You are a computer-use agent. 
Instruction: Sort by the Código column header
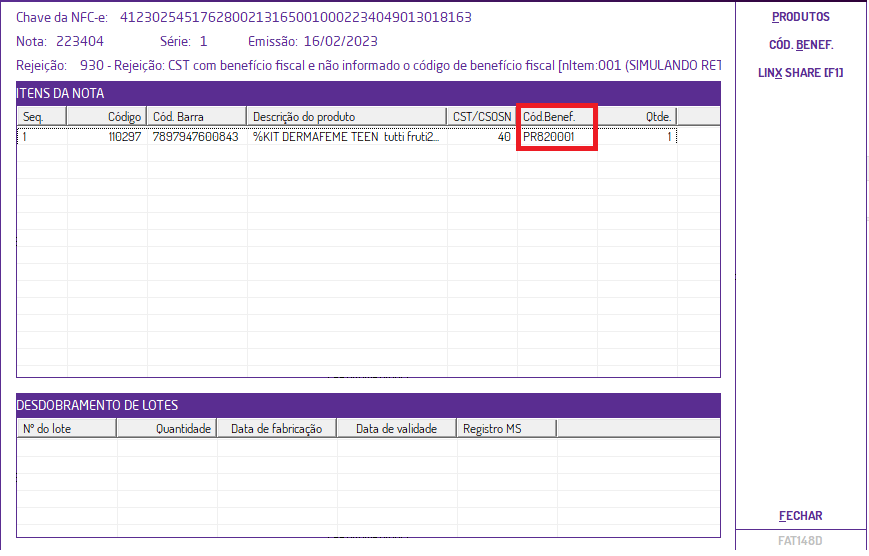(x=107, y=117)
